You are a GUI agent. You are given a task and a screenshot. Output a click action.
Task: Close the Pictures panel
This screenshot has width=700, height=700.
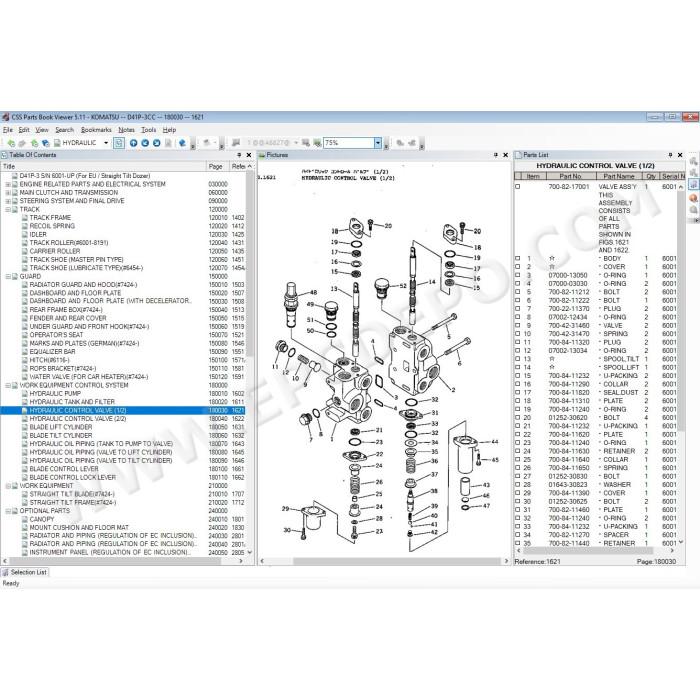tap(505, 155)
